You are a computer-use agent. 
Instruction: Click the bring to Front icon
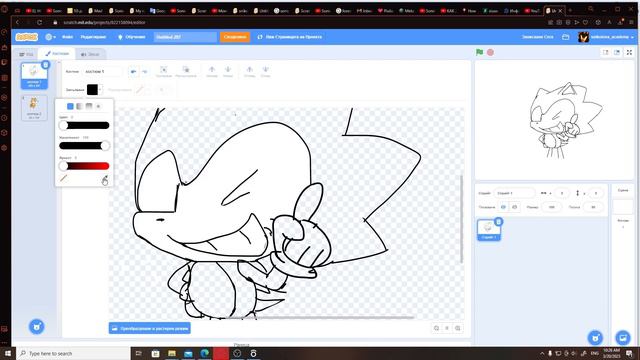[249, 71]
